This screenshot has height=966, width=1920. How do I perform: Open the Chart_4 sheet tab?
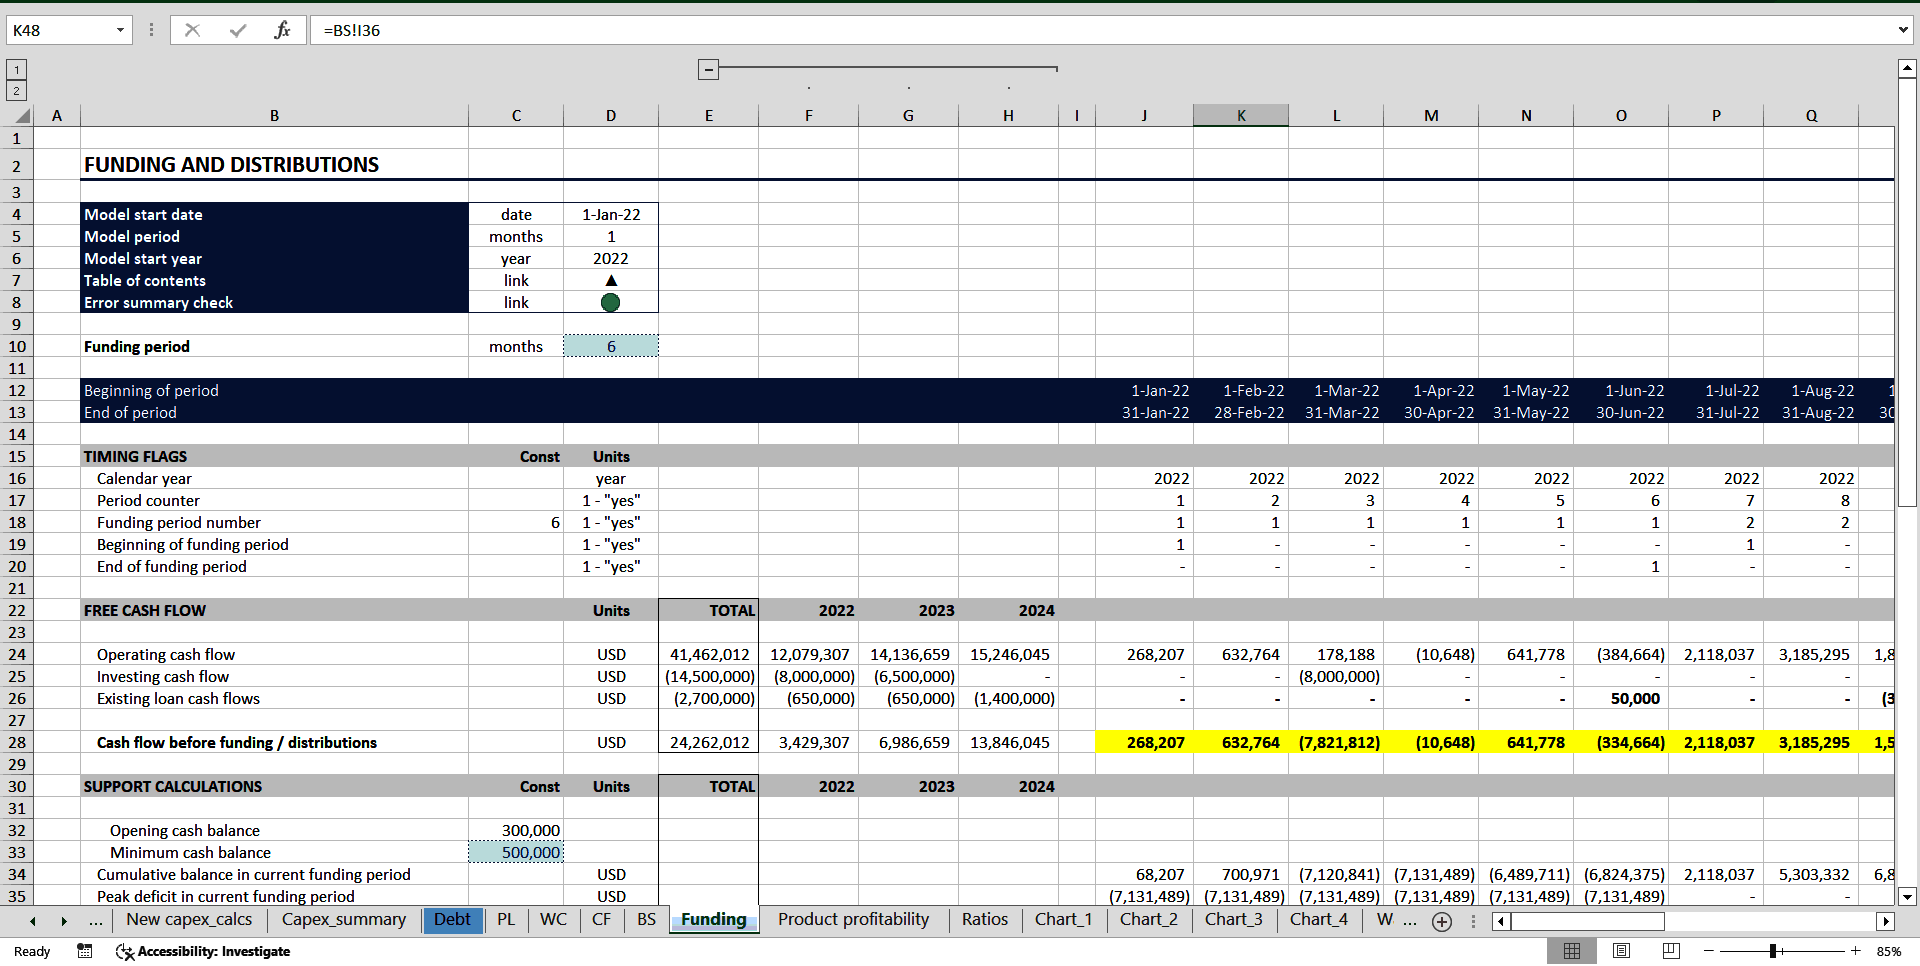pos(1319,919)
